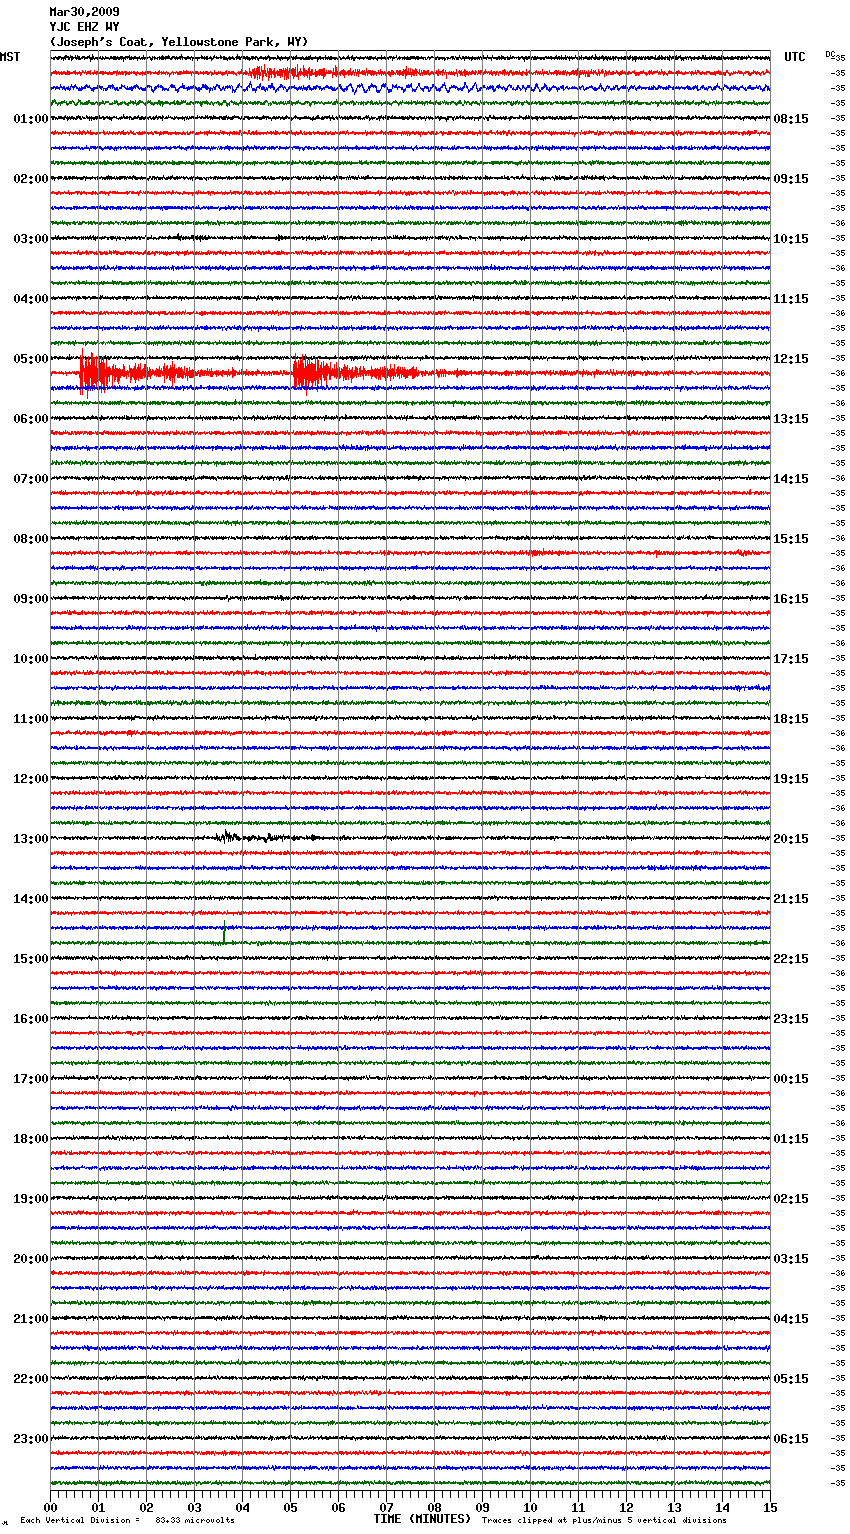The image size is (850, 1534).
Task: Click the MST timezone label
Action: tap(10, 57)
